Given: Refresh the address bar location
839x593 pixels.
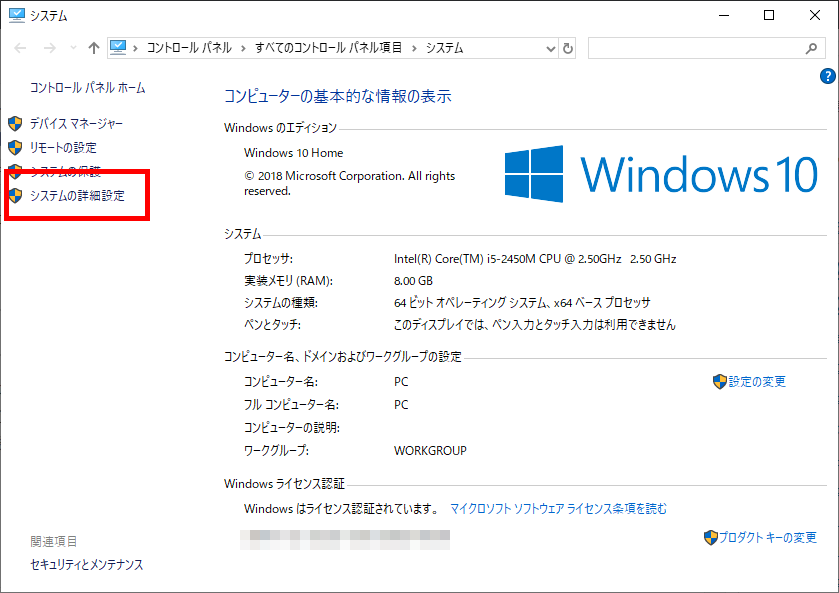Looking at the screenshot, I should click(x=568, y=48).
